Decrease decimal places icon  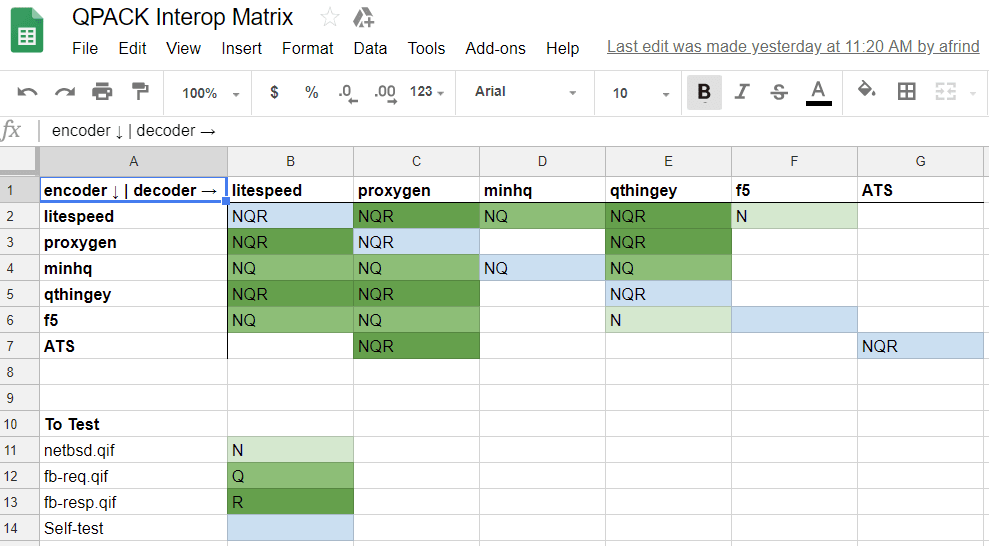[x=348, y=93]
